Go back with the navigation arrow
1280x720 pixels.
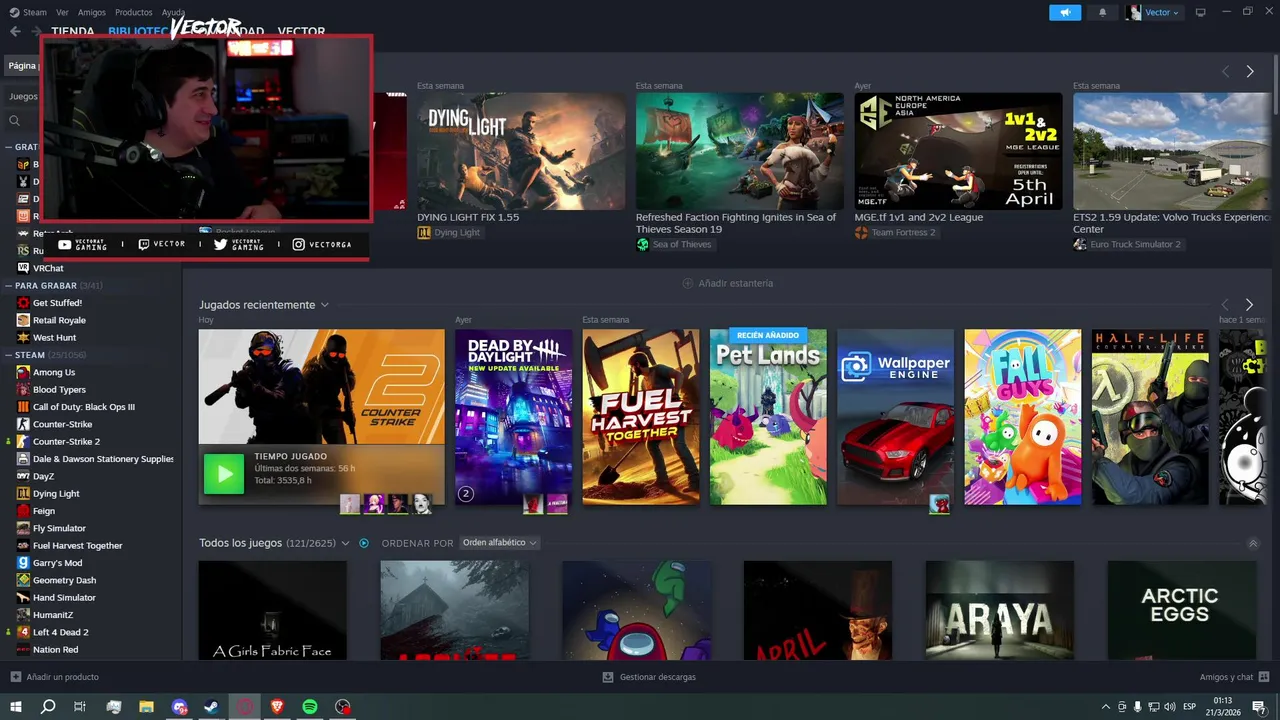pyautogui.click(x=15, y=31)
